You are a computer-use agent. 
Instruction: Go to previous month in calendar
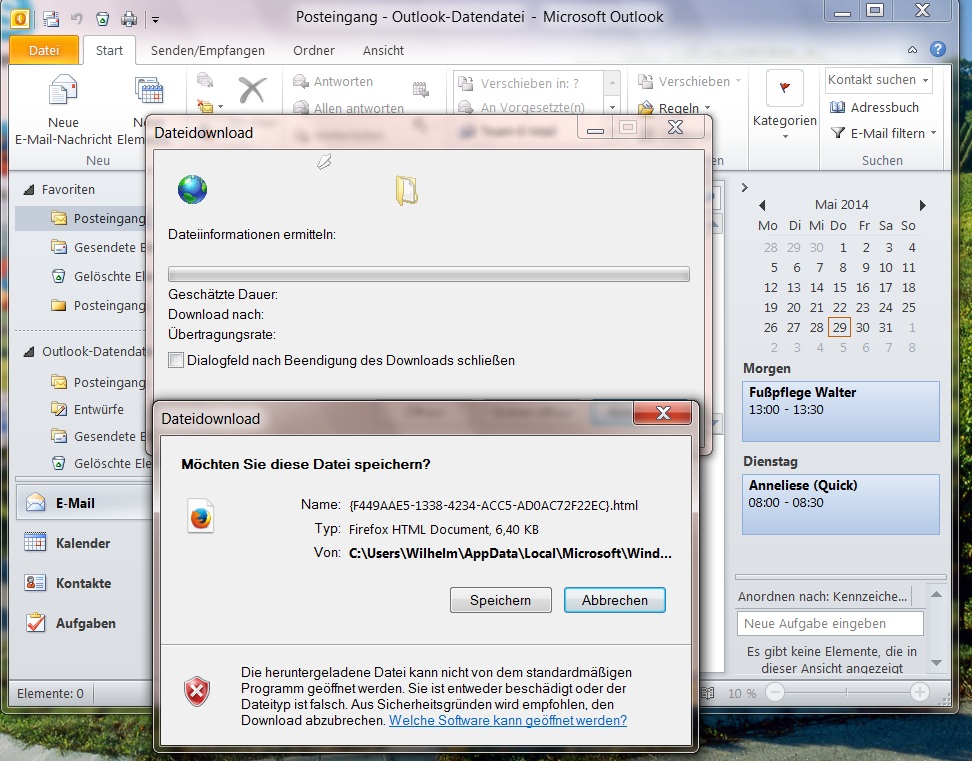tap(762, 205)
